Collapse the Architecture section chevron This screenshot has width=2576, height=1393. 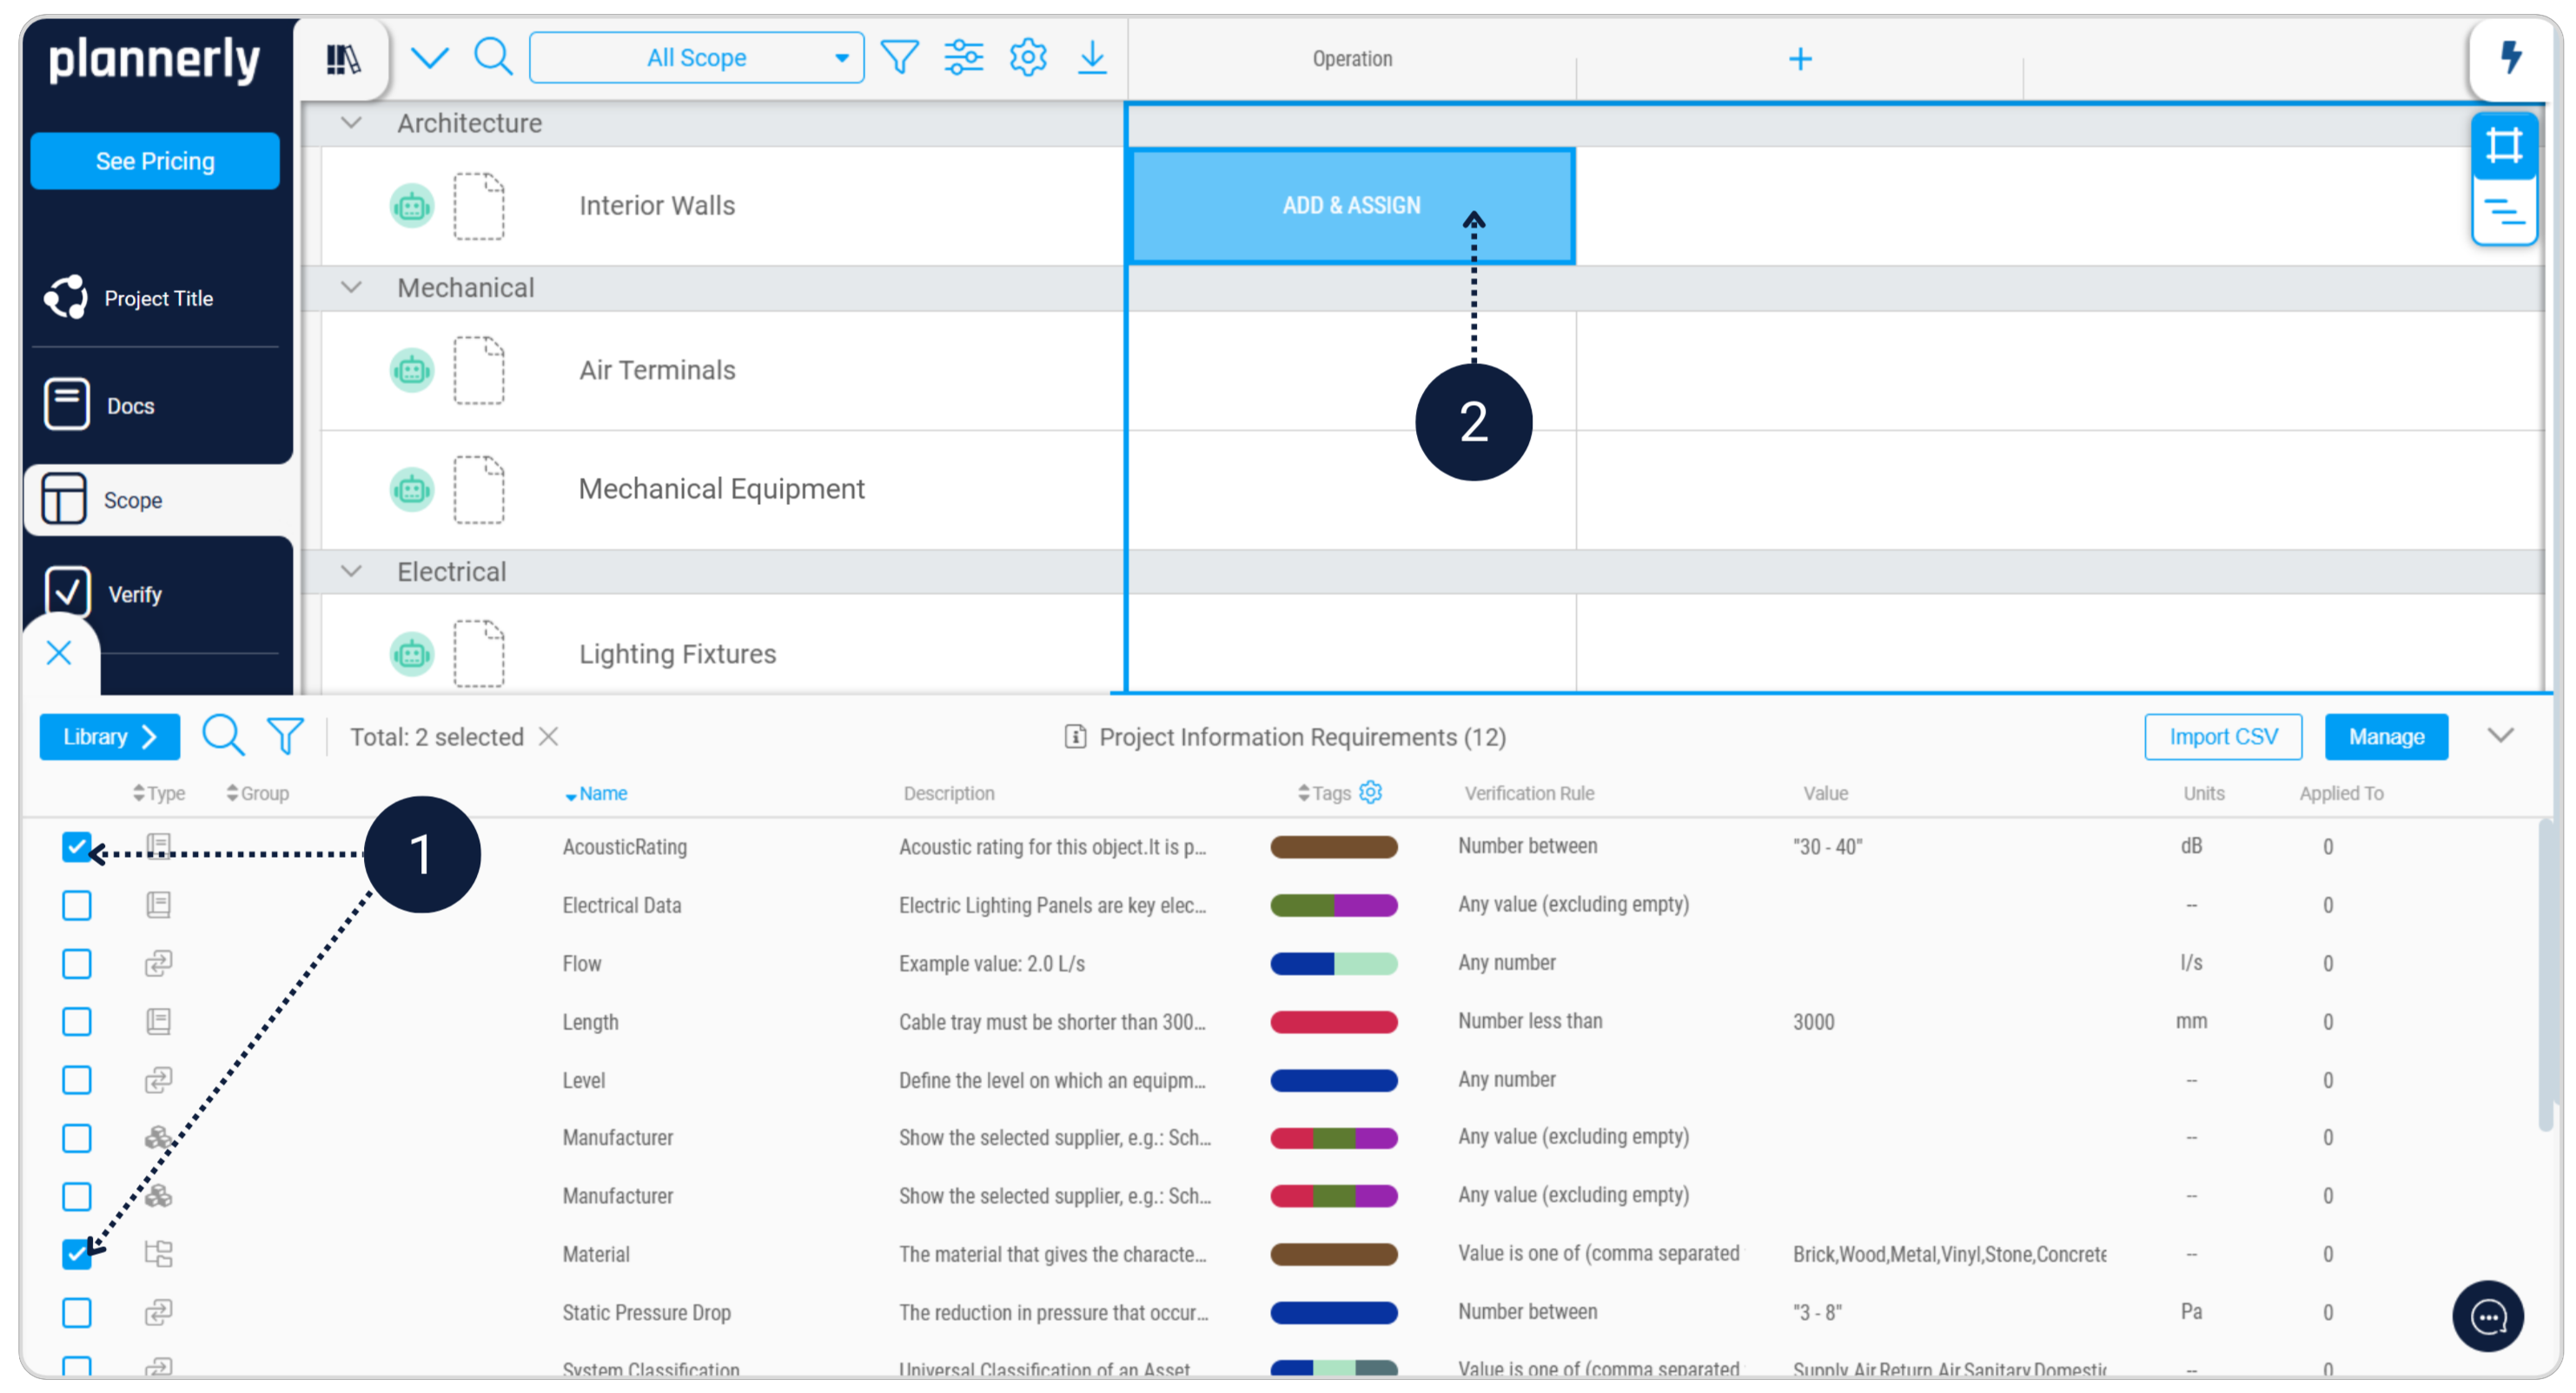click(x=351, y=123)
